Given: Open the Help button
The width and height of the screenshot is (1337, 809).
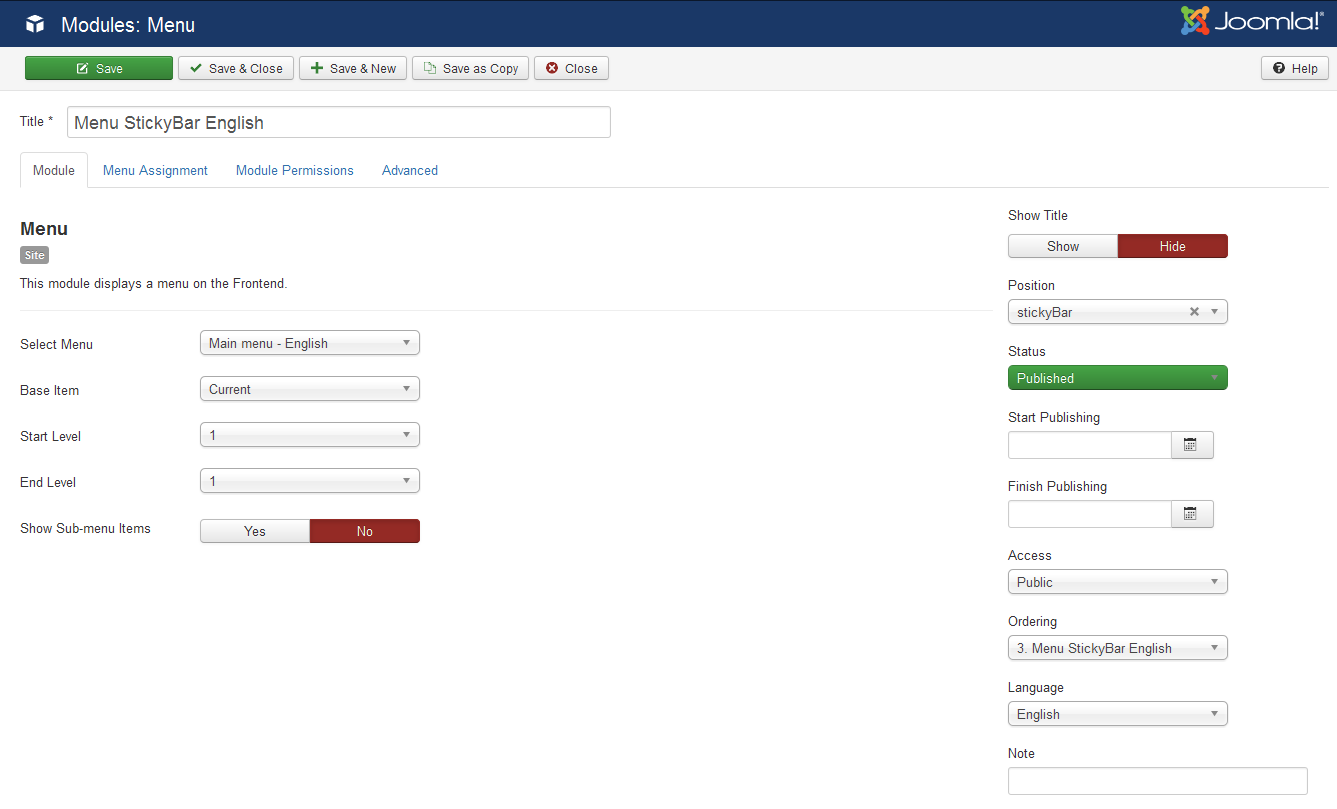Looking at the screenshot, I should coord(1295,68).
